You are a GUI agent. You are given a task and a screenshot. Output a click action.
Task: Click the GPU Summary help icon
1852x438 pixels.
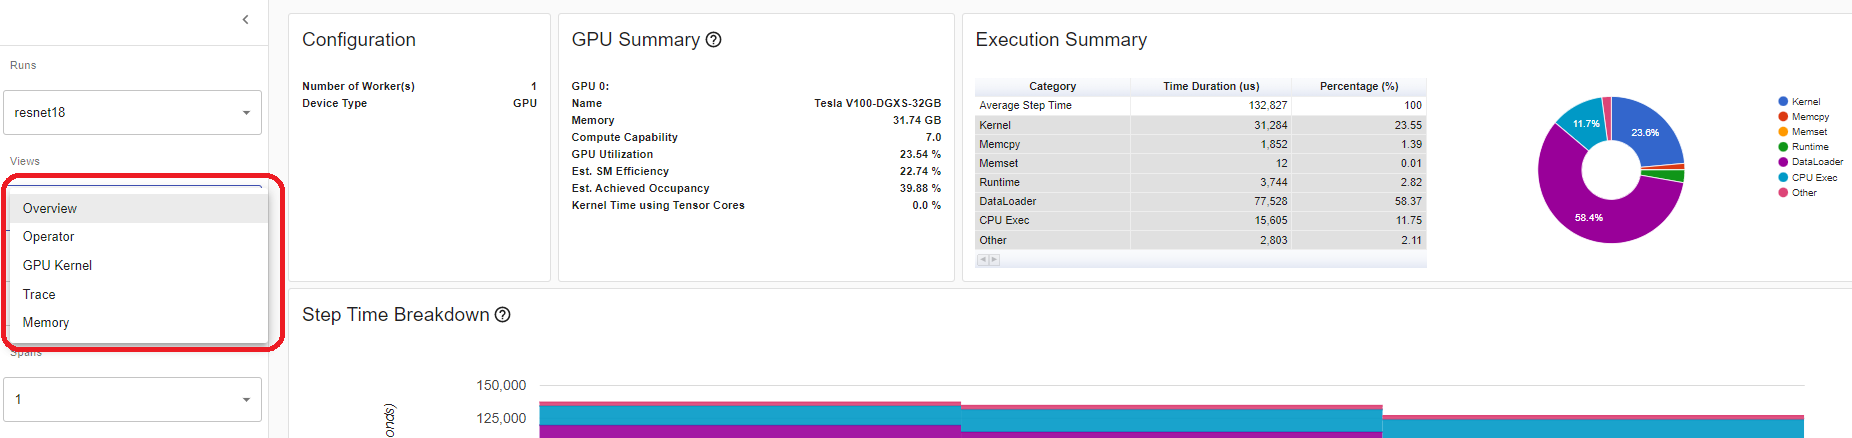pyautogui.click(x=713, y=40)
